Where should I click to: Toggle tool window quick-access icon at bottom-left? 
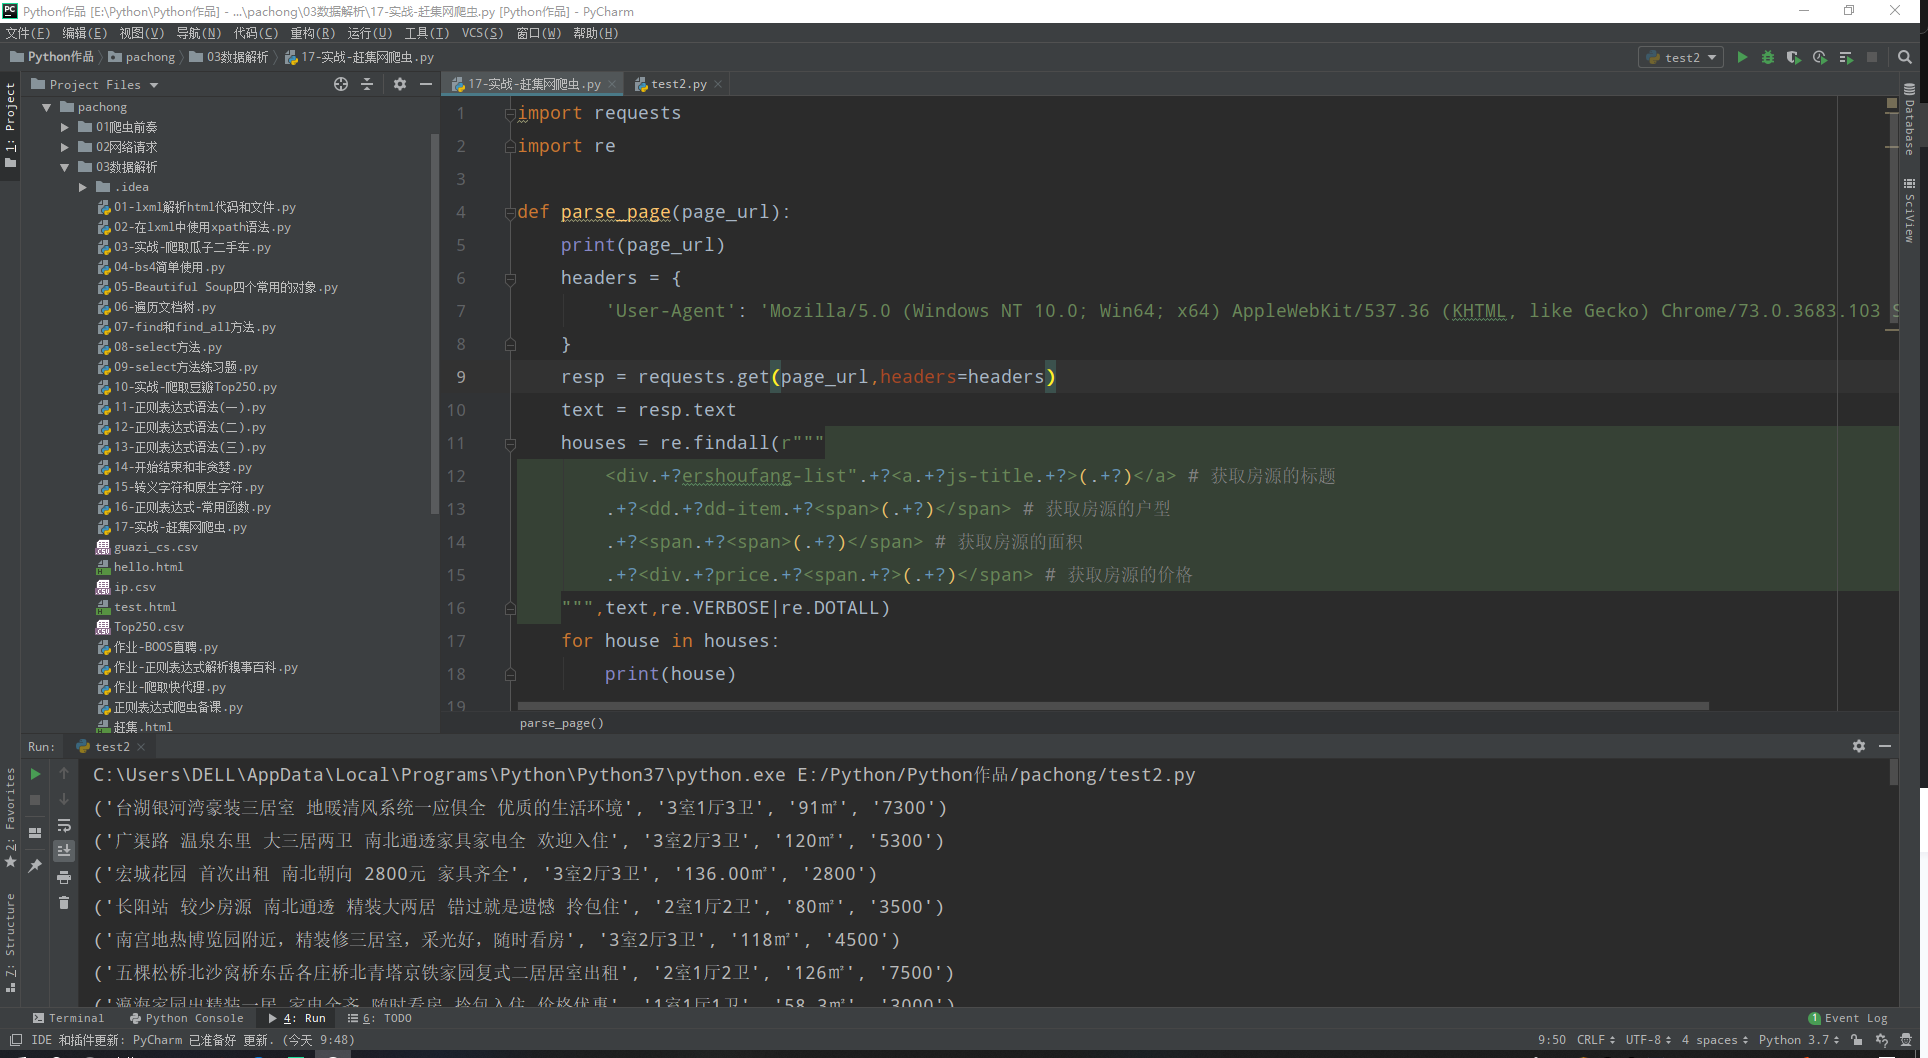[16, 1040]
